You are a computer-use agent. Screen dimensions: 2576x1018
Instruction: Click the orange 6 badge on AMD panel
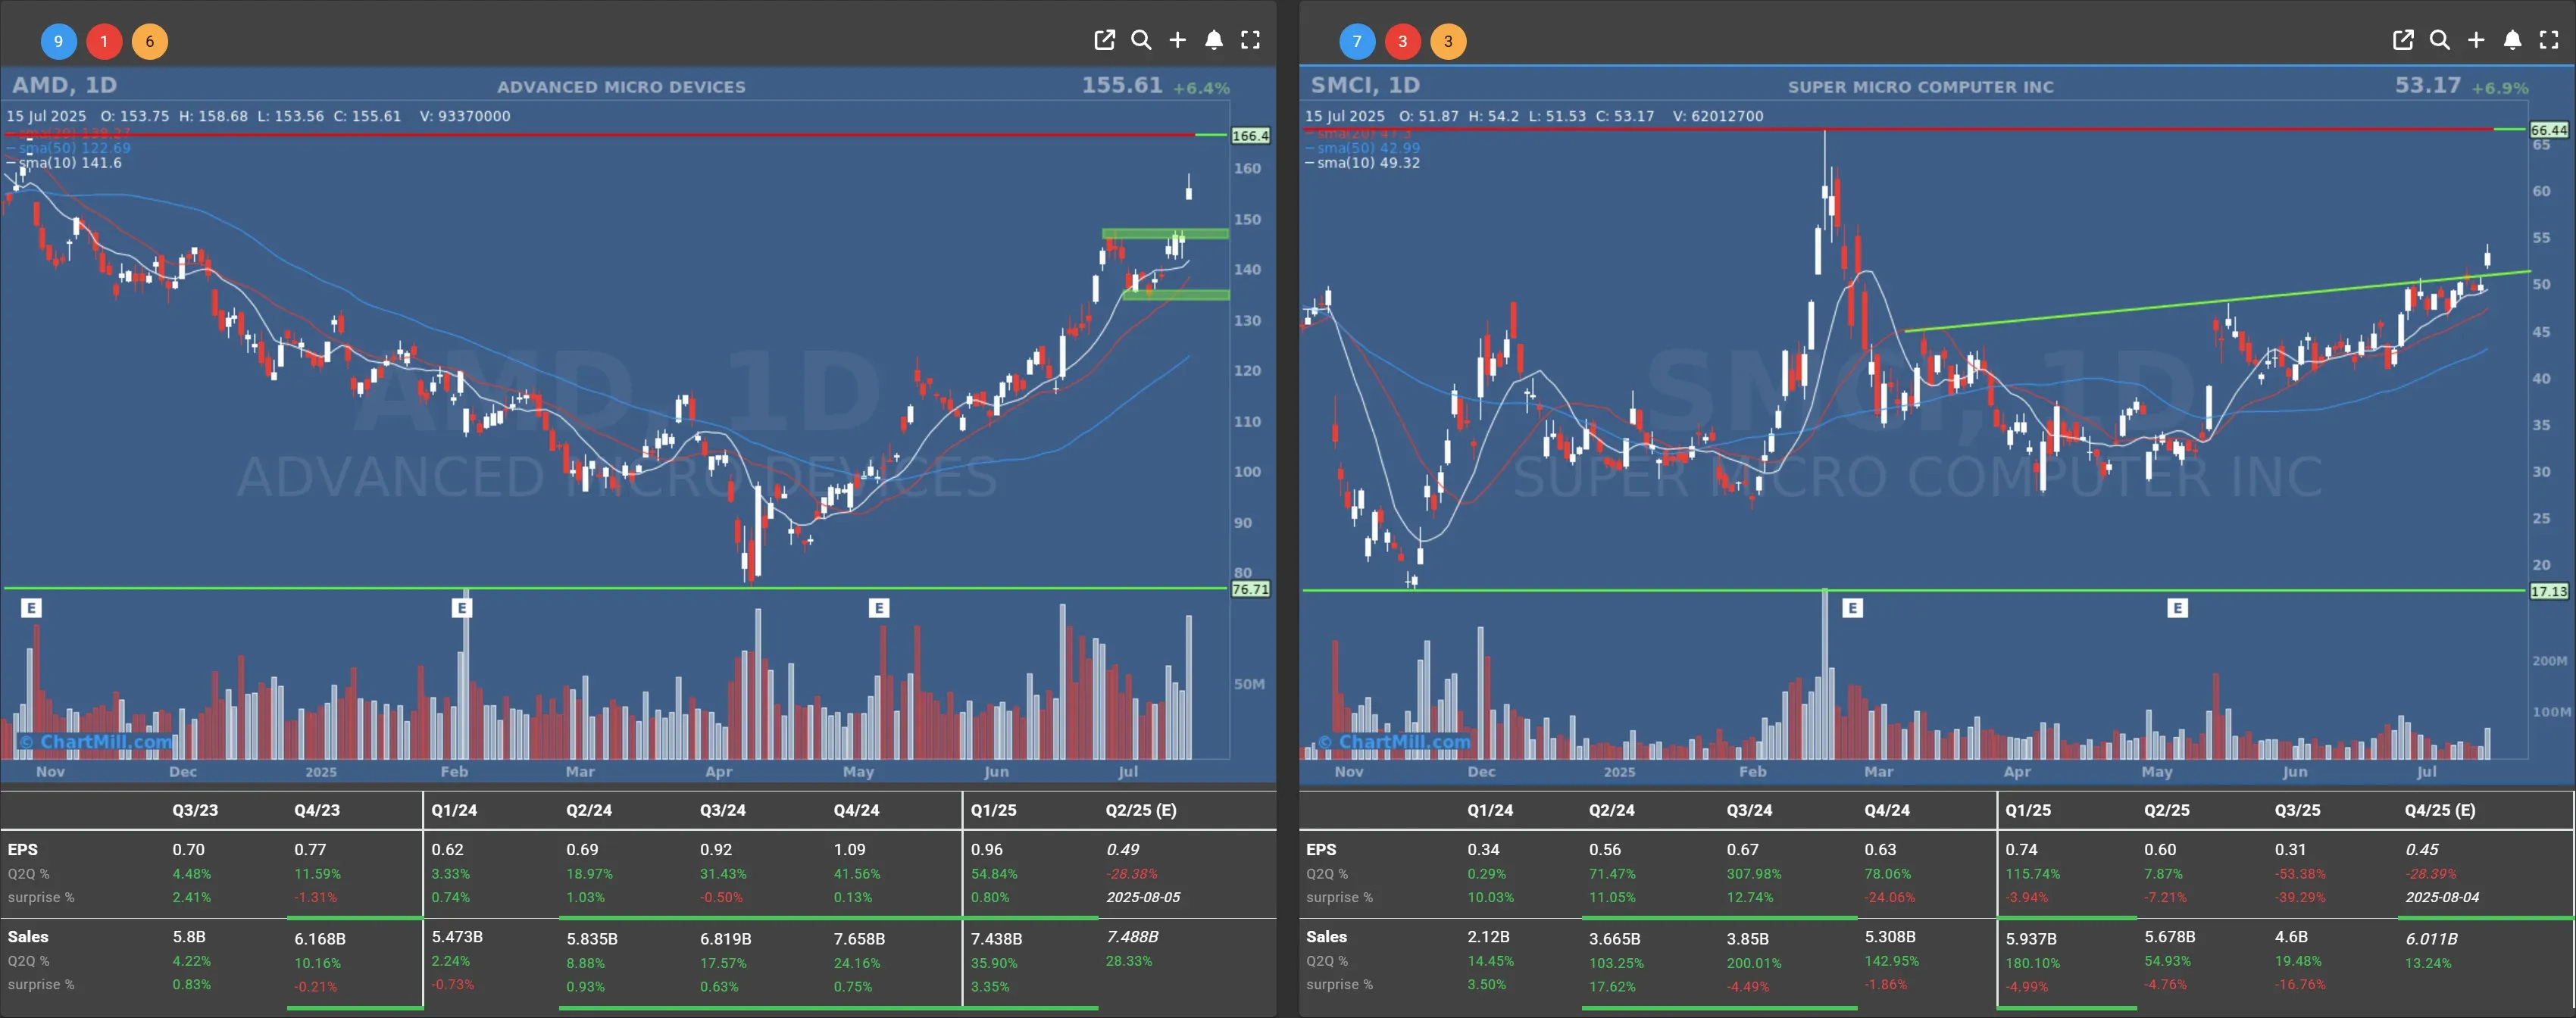pyautogui.click(x=150, y=41)
